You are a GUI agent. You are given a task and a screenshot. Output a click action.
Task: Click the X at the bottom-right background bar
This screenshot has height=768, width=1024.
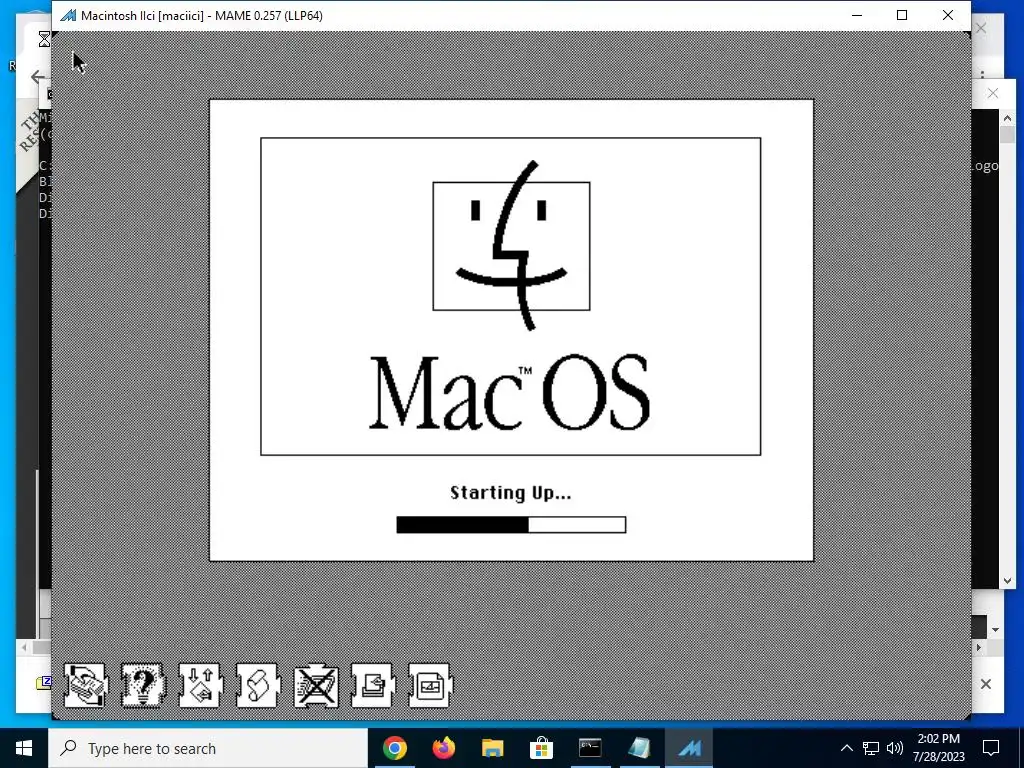986,684
